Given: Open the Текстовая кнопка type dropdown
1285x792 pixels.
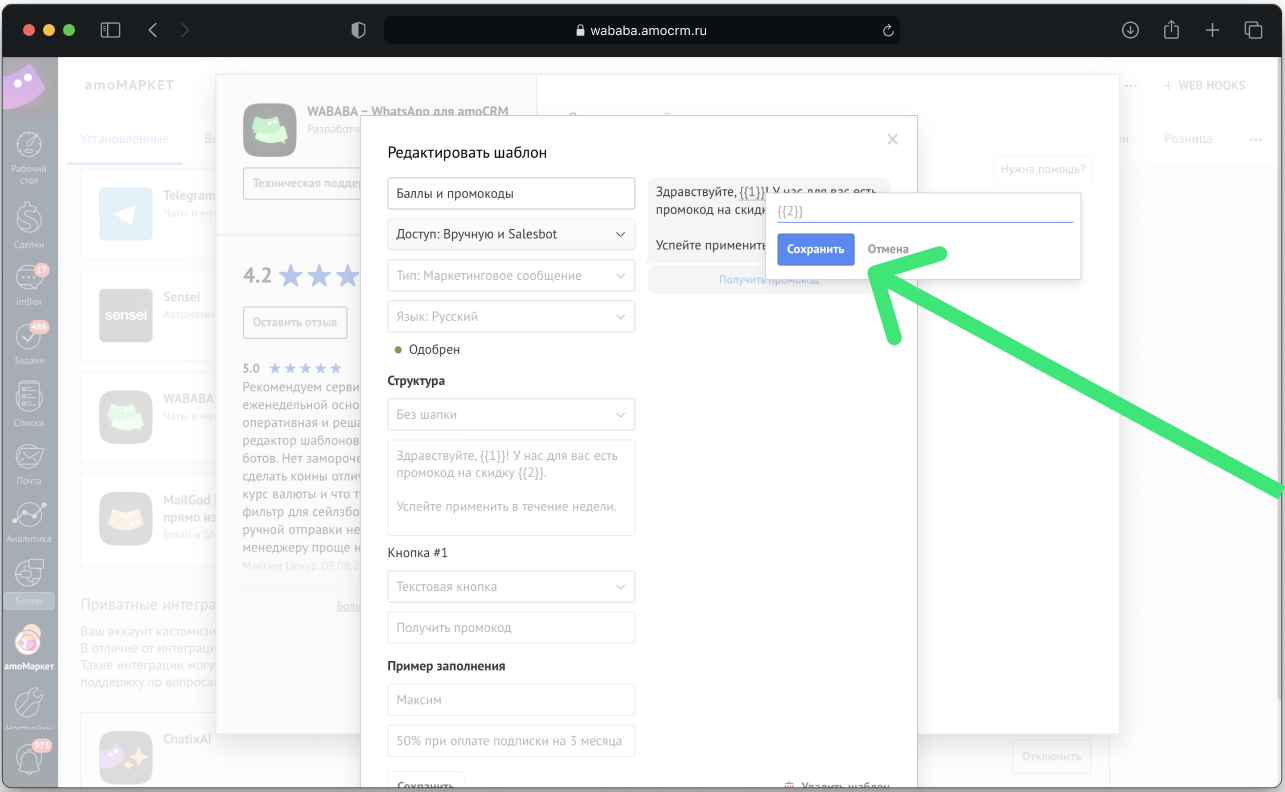Looking at the screenshot, I should pos(511,586).
